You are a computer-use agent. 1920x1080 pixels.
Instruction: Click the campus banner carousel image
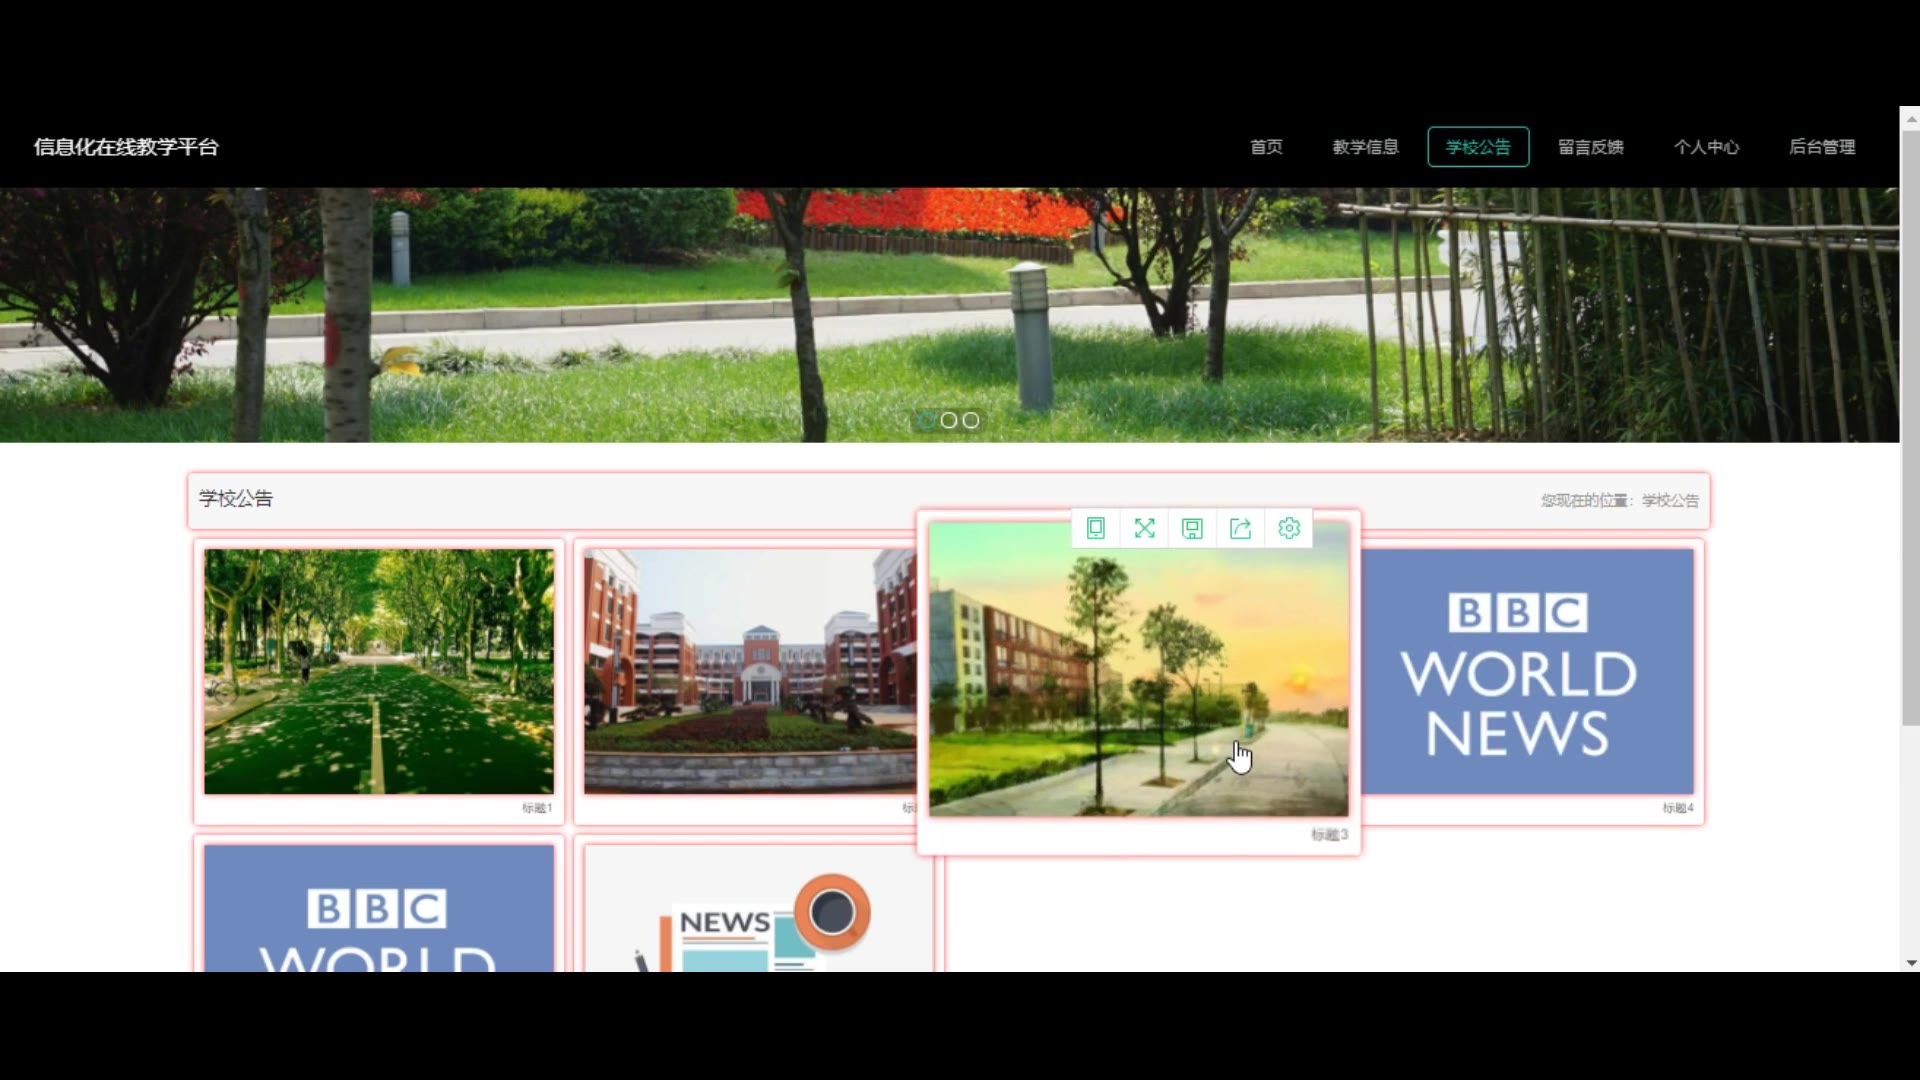(x=949, y=315)
